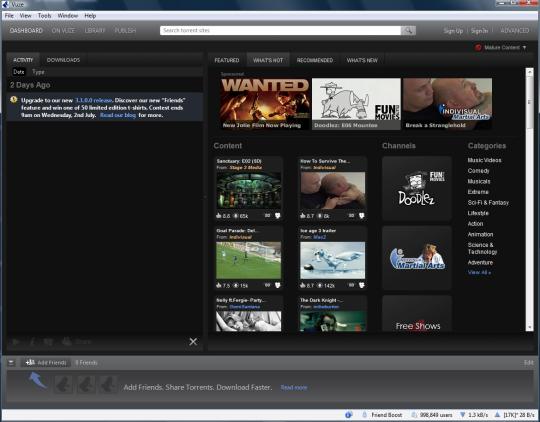Click the shield icon on Goal Parade card
The image size is (540, 422).
click(278, 285)
